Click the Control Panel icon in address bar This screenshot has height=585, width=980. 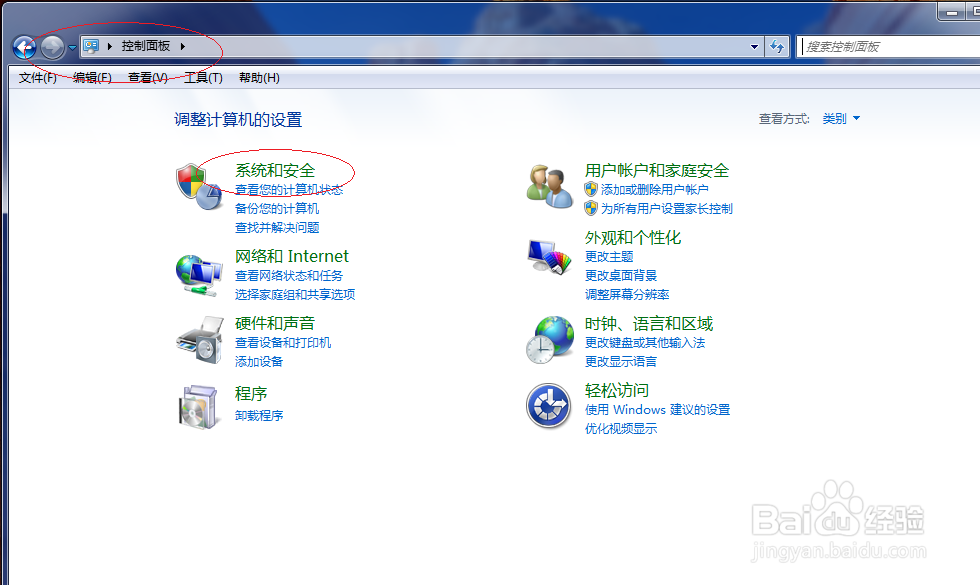click(91, 46)
